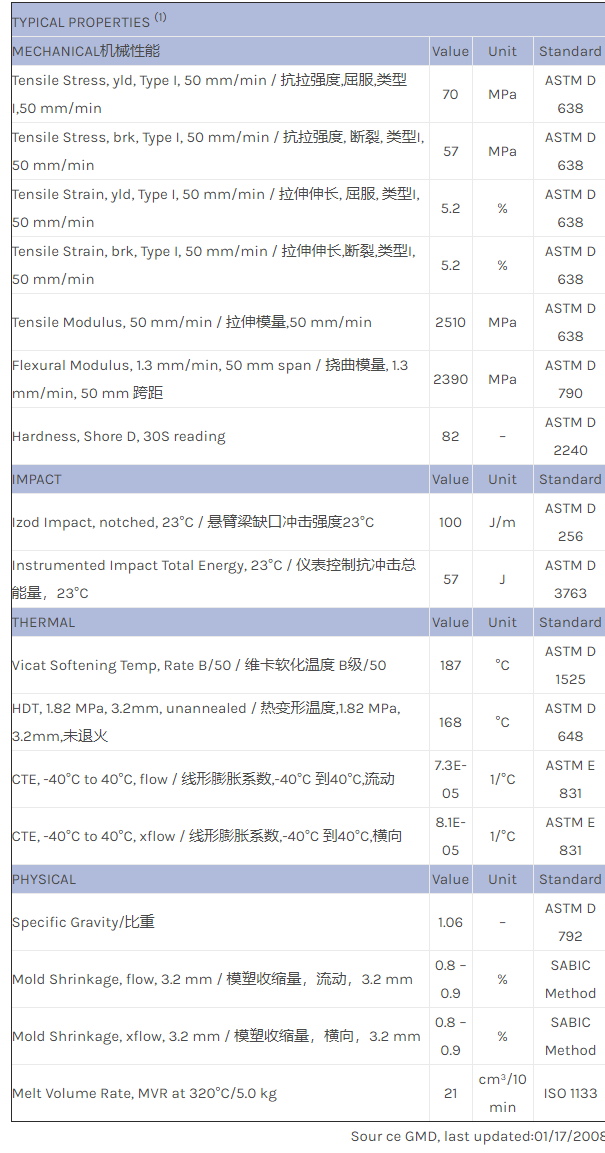Click the footnote (1) superscript marker
Viewport: 605px width, 1153px height.
[x=160, y=17]
